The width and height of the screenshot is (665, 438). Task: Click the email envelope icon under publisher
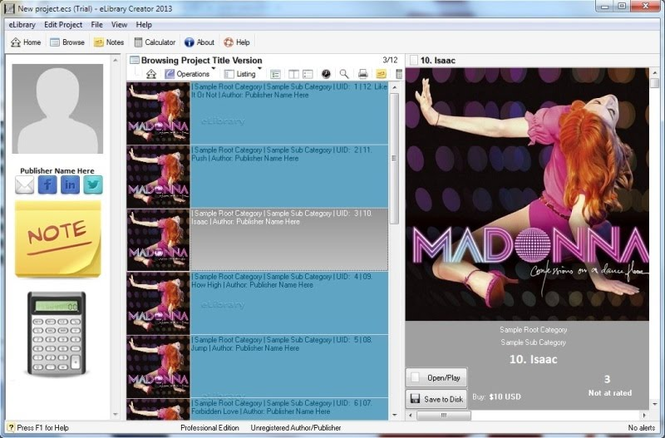tap(25, 185)
